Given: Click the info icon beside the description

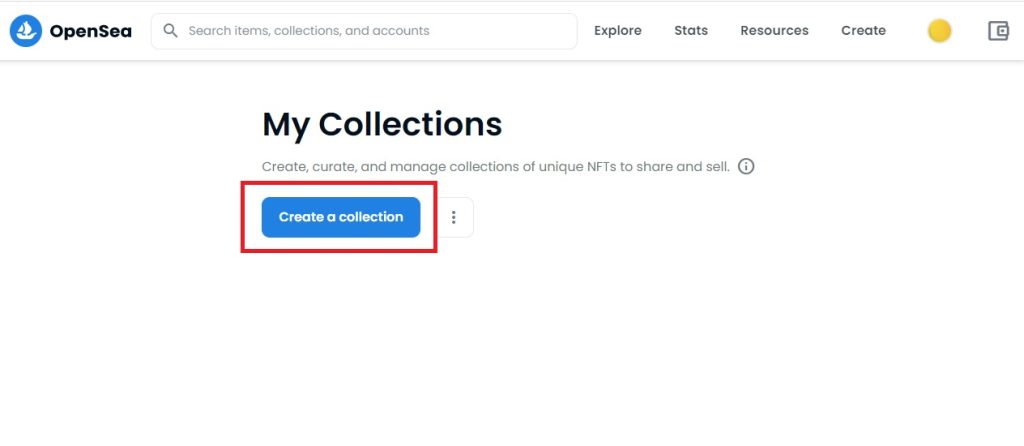Looking at the screenshot, I should click(746, 167).
